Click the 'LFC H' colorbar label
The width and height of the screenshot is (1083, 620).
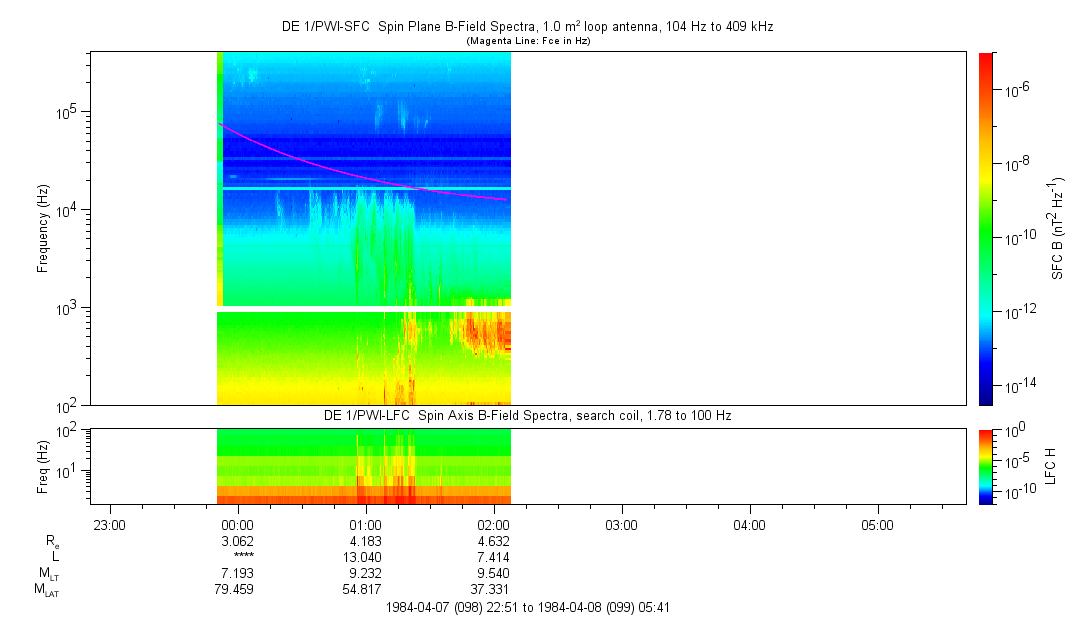[x=1051, y=465]
